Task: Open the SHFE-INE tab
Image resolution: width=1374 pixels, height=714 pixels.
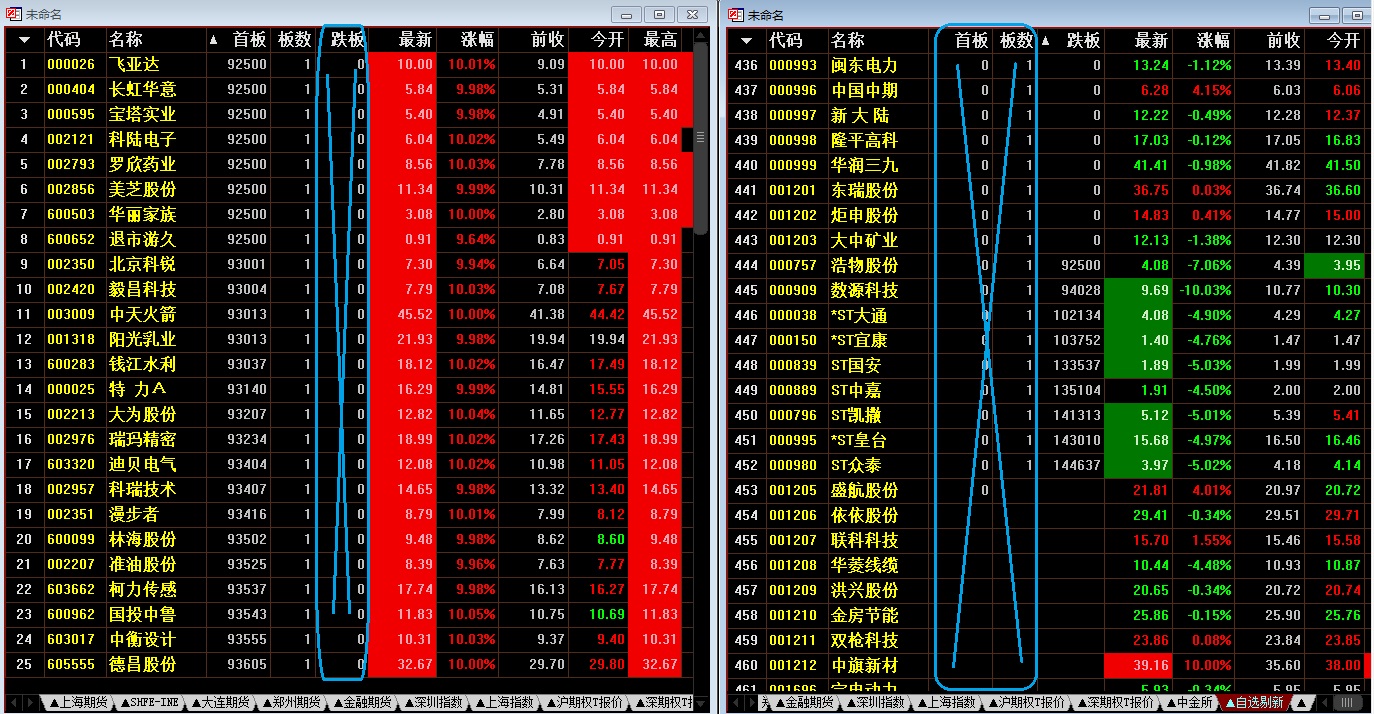Action: 150,702
